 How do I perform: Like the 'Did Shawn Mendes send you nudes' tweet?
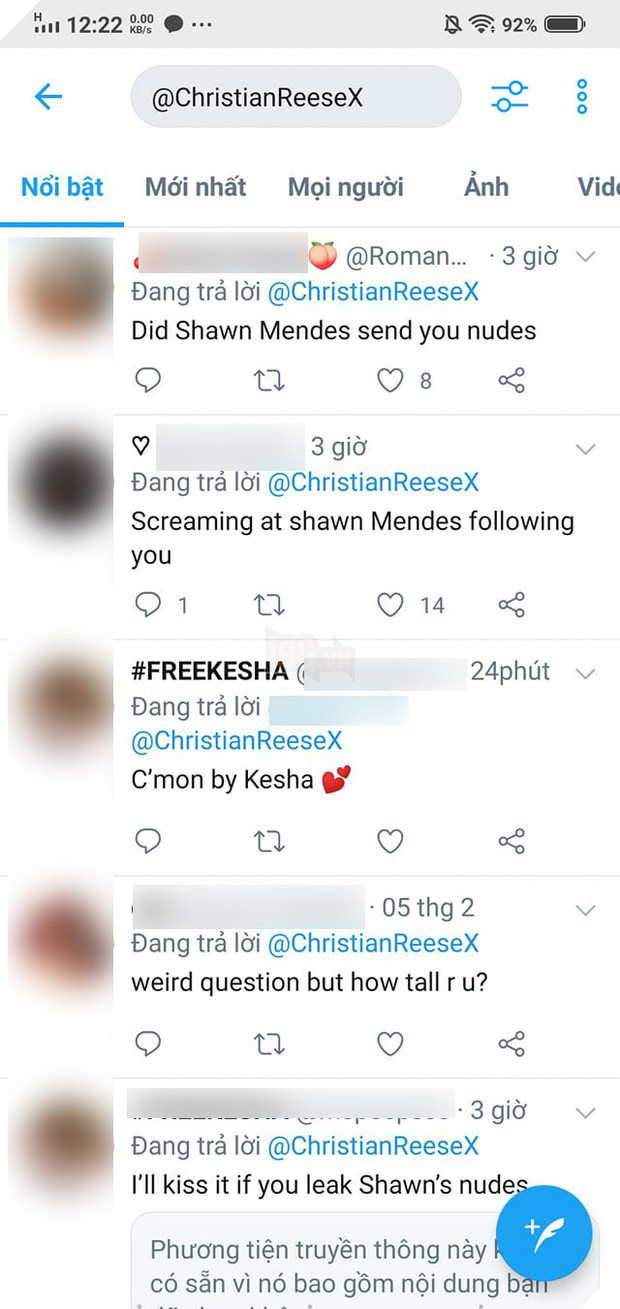pyautogui.click(x=389, y=380)
